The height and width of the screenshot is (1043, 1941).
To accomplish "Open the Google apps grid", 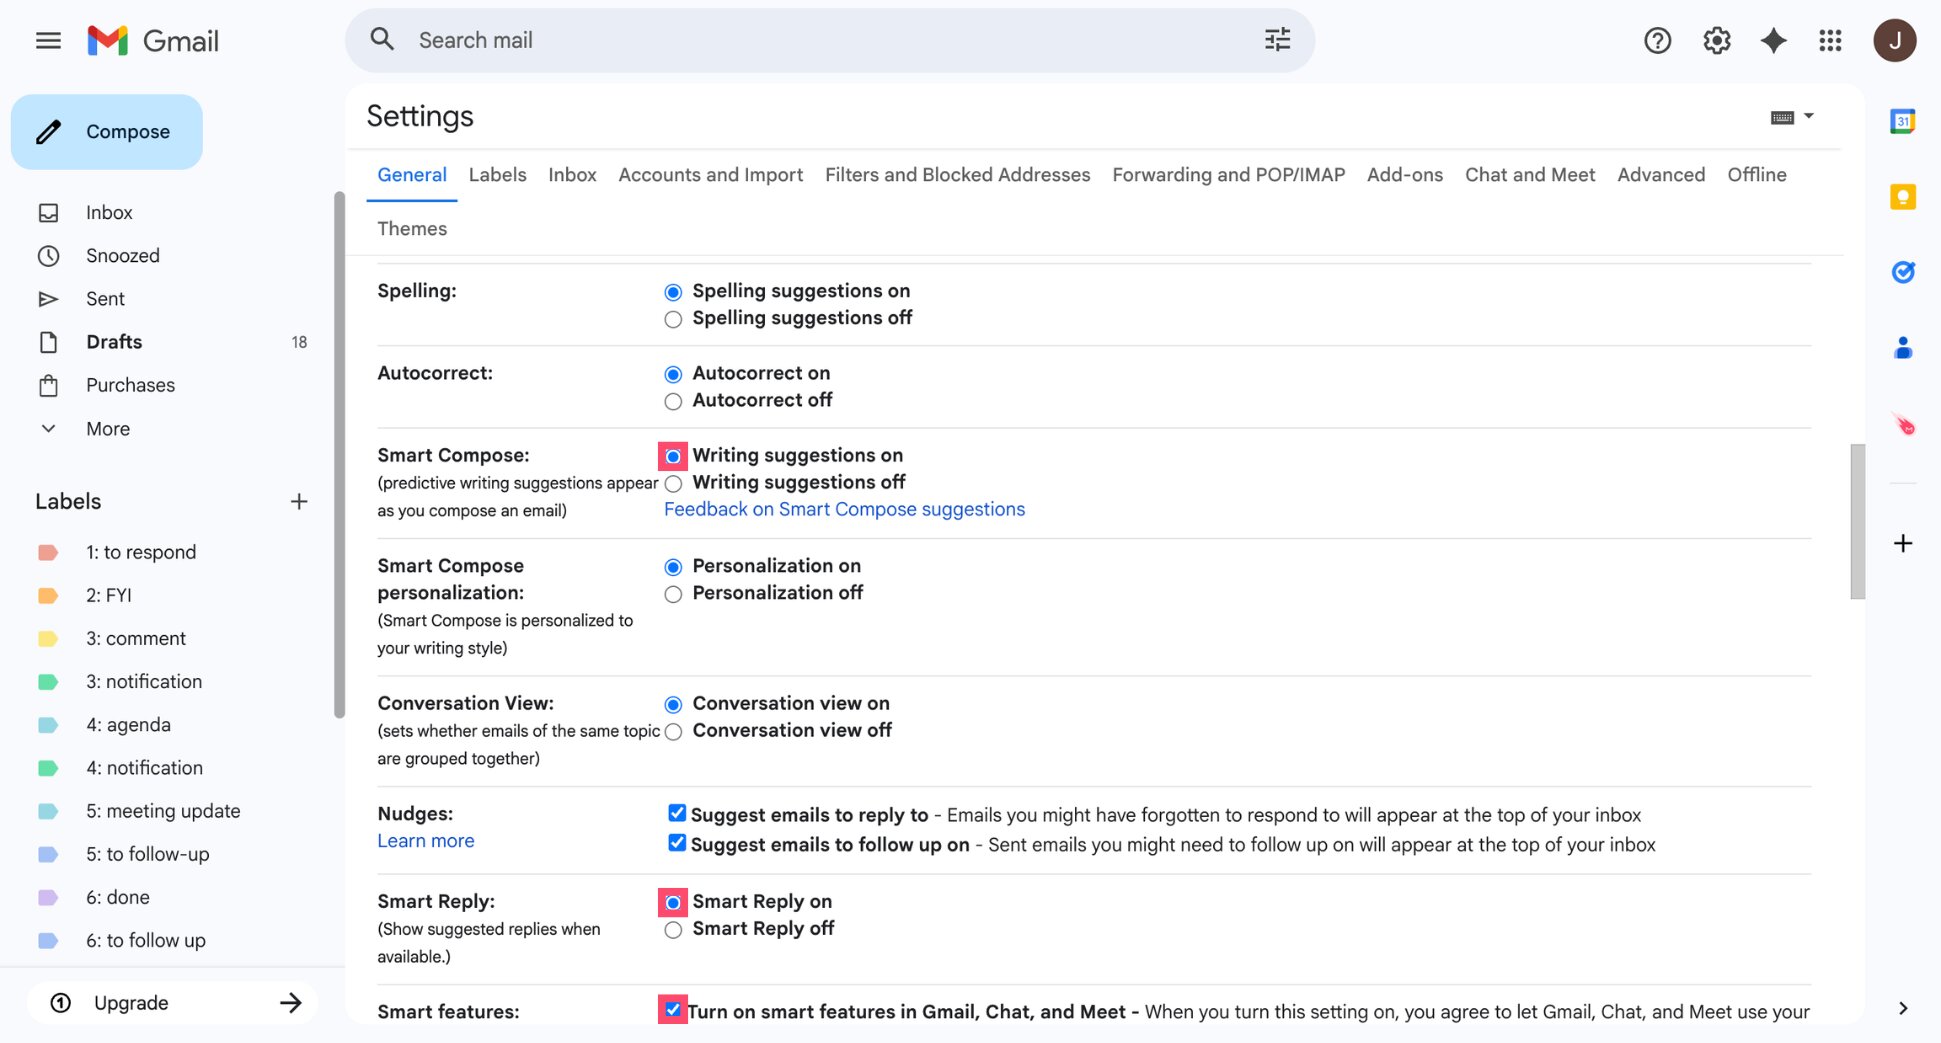I will [x=1831, y=40].
